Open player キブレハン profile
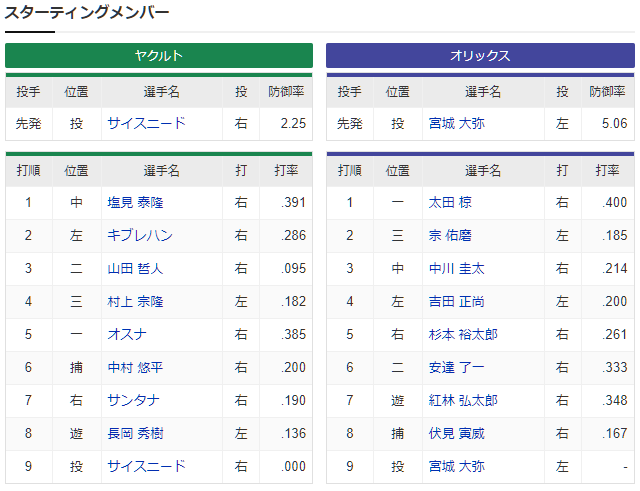Viewport: 640px width, 491px height. [x=140, y=236]
